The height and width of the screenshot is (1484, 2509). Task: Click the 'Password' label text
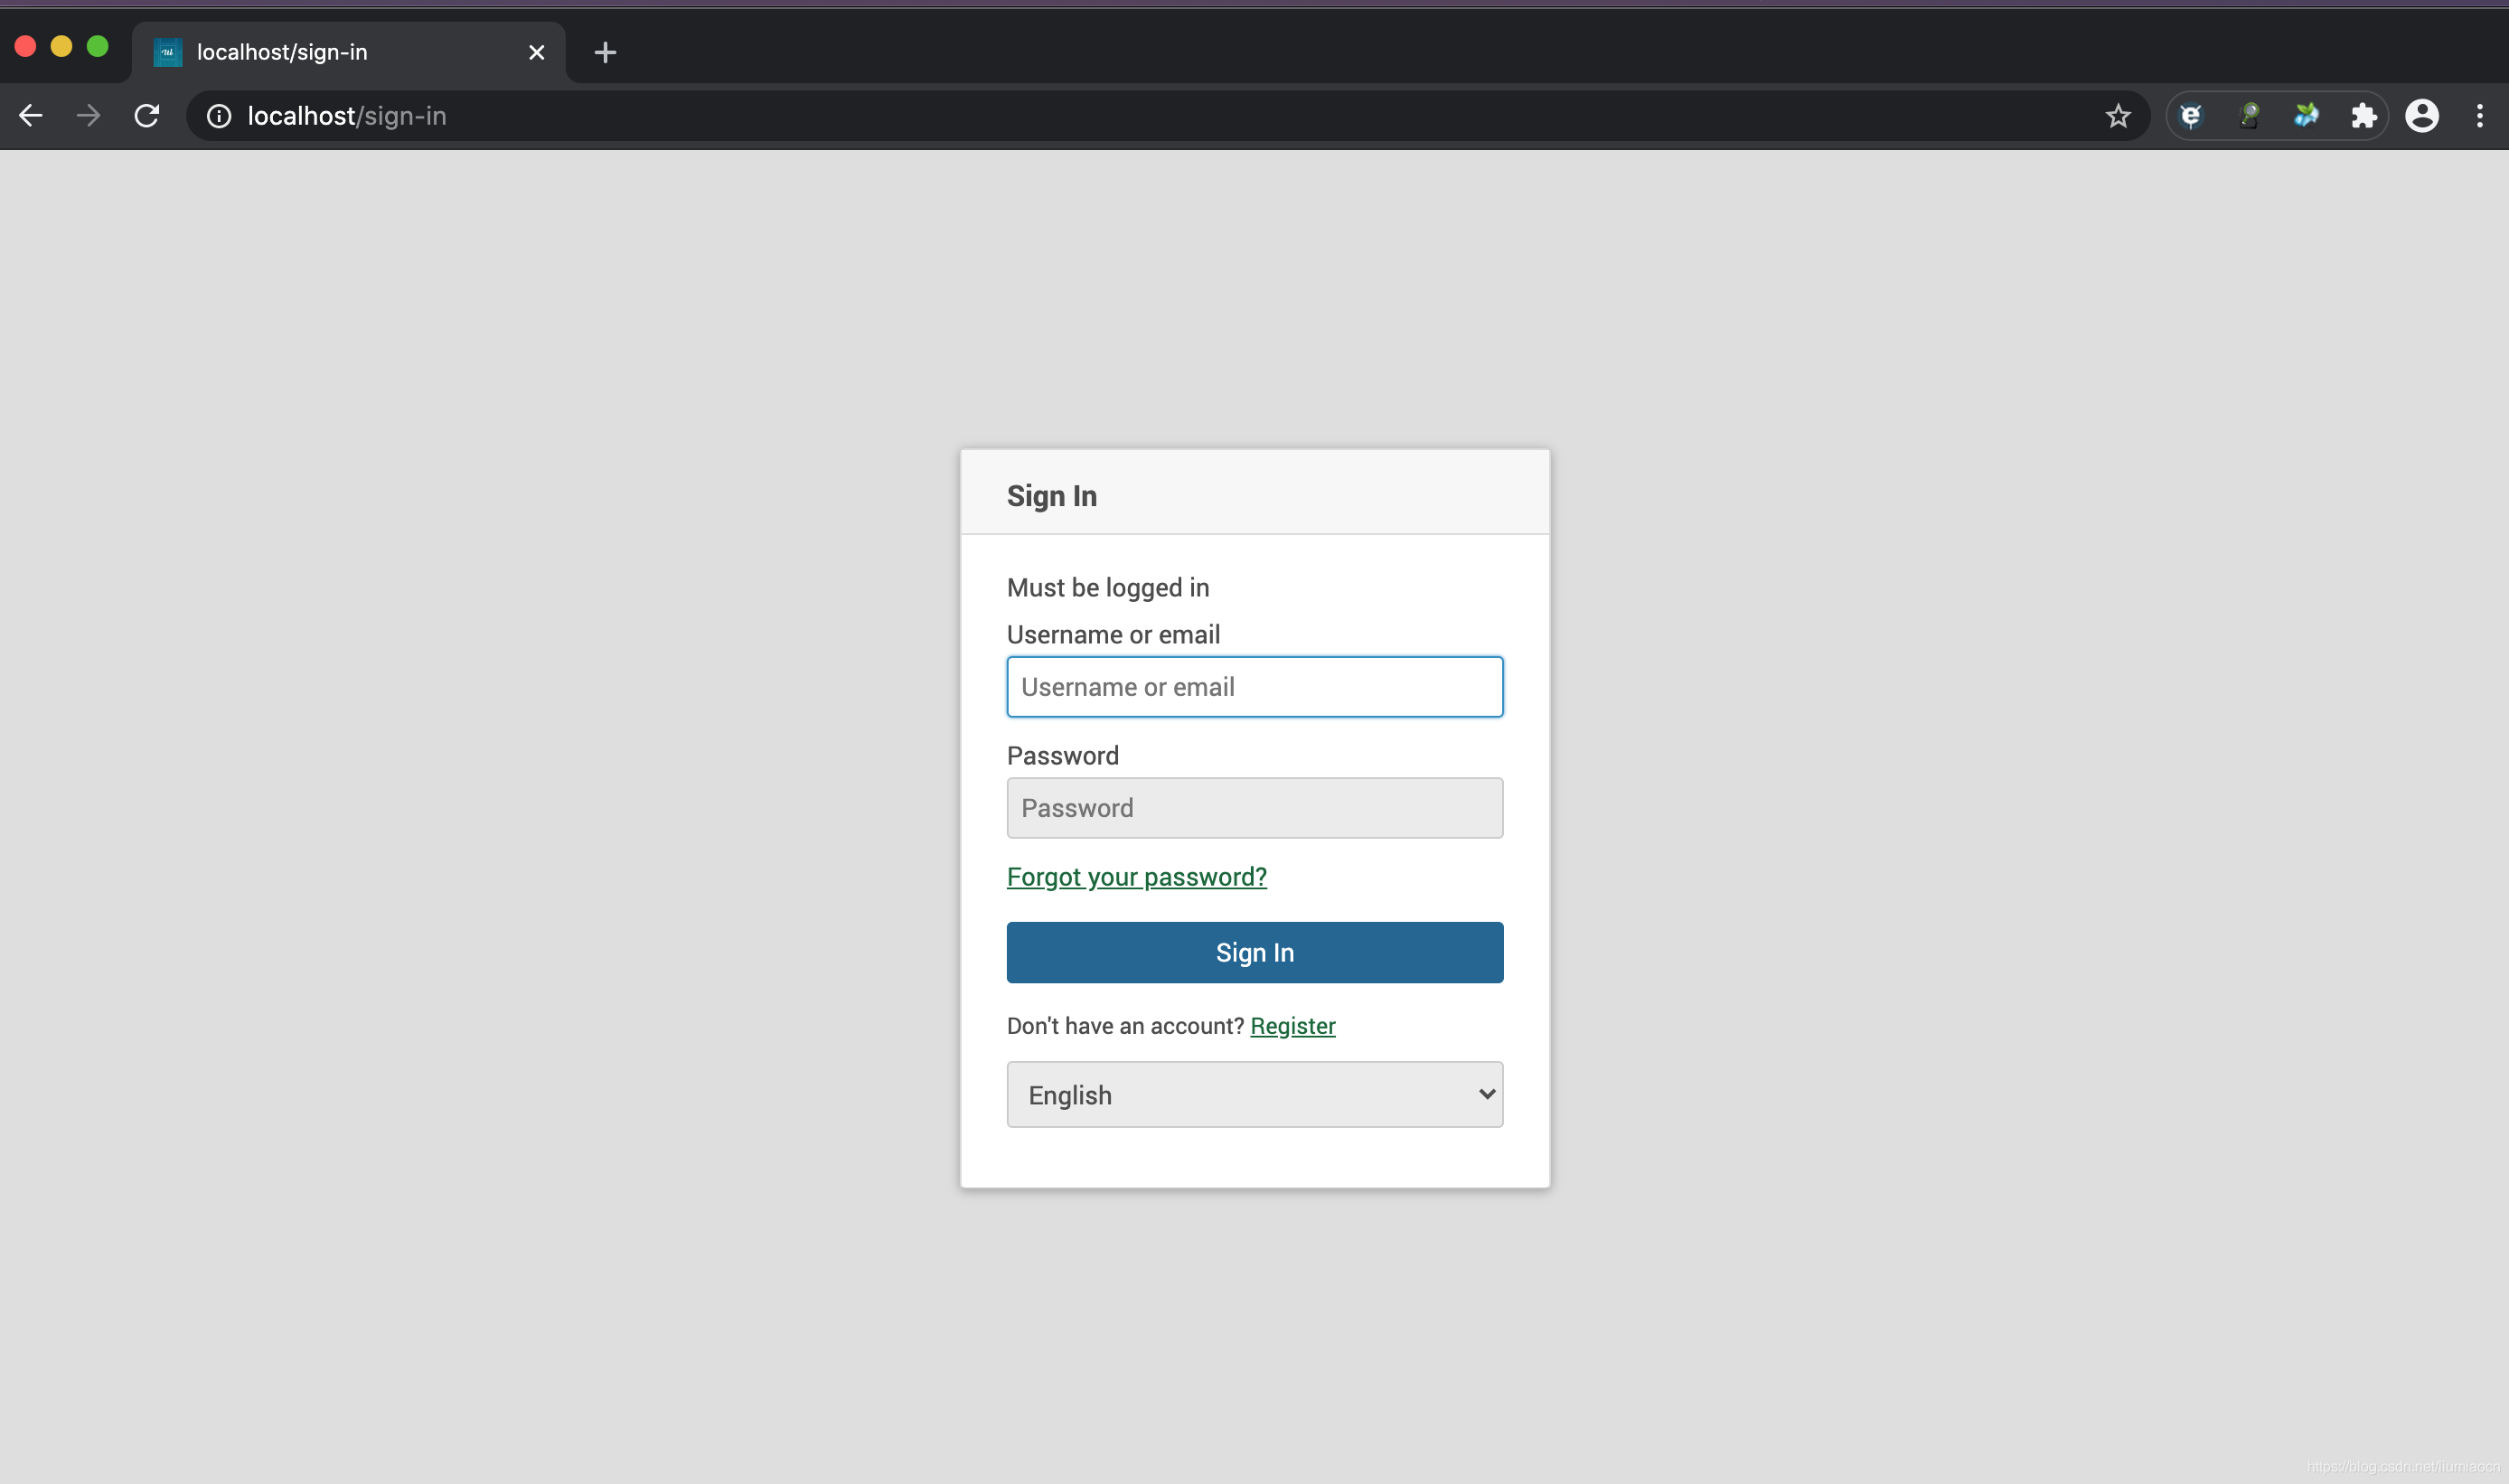point(1063,756)
